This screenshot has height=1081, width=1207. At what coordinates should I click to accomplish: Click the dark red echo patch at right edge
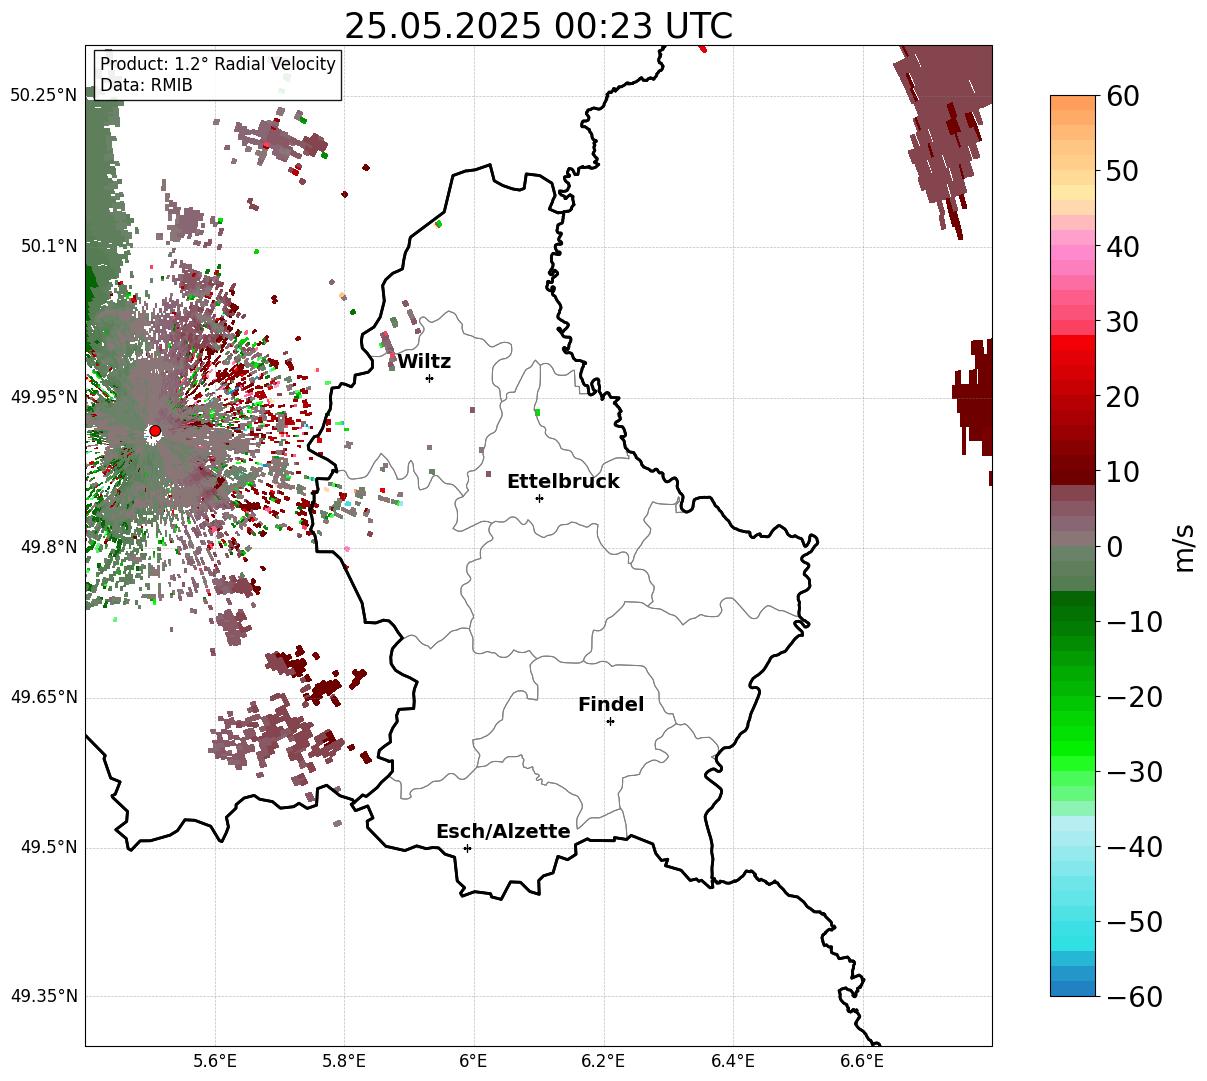[976, 399]
